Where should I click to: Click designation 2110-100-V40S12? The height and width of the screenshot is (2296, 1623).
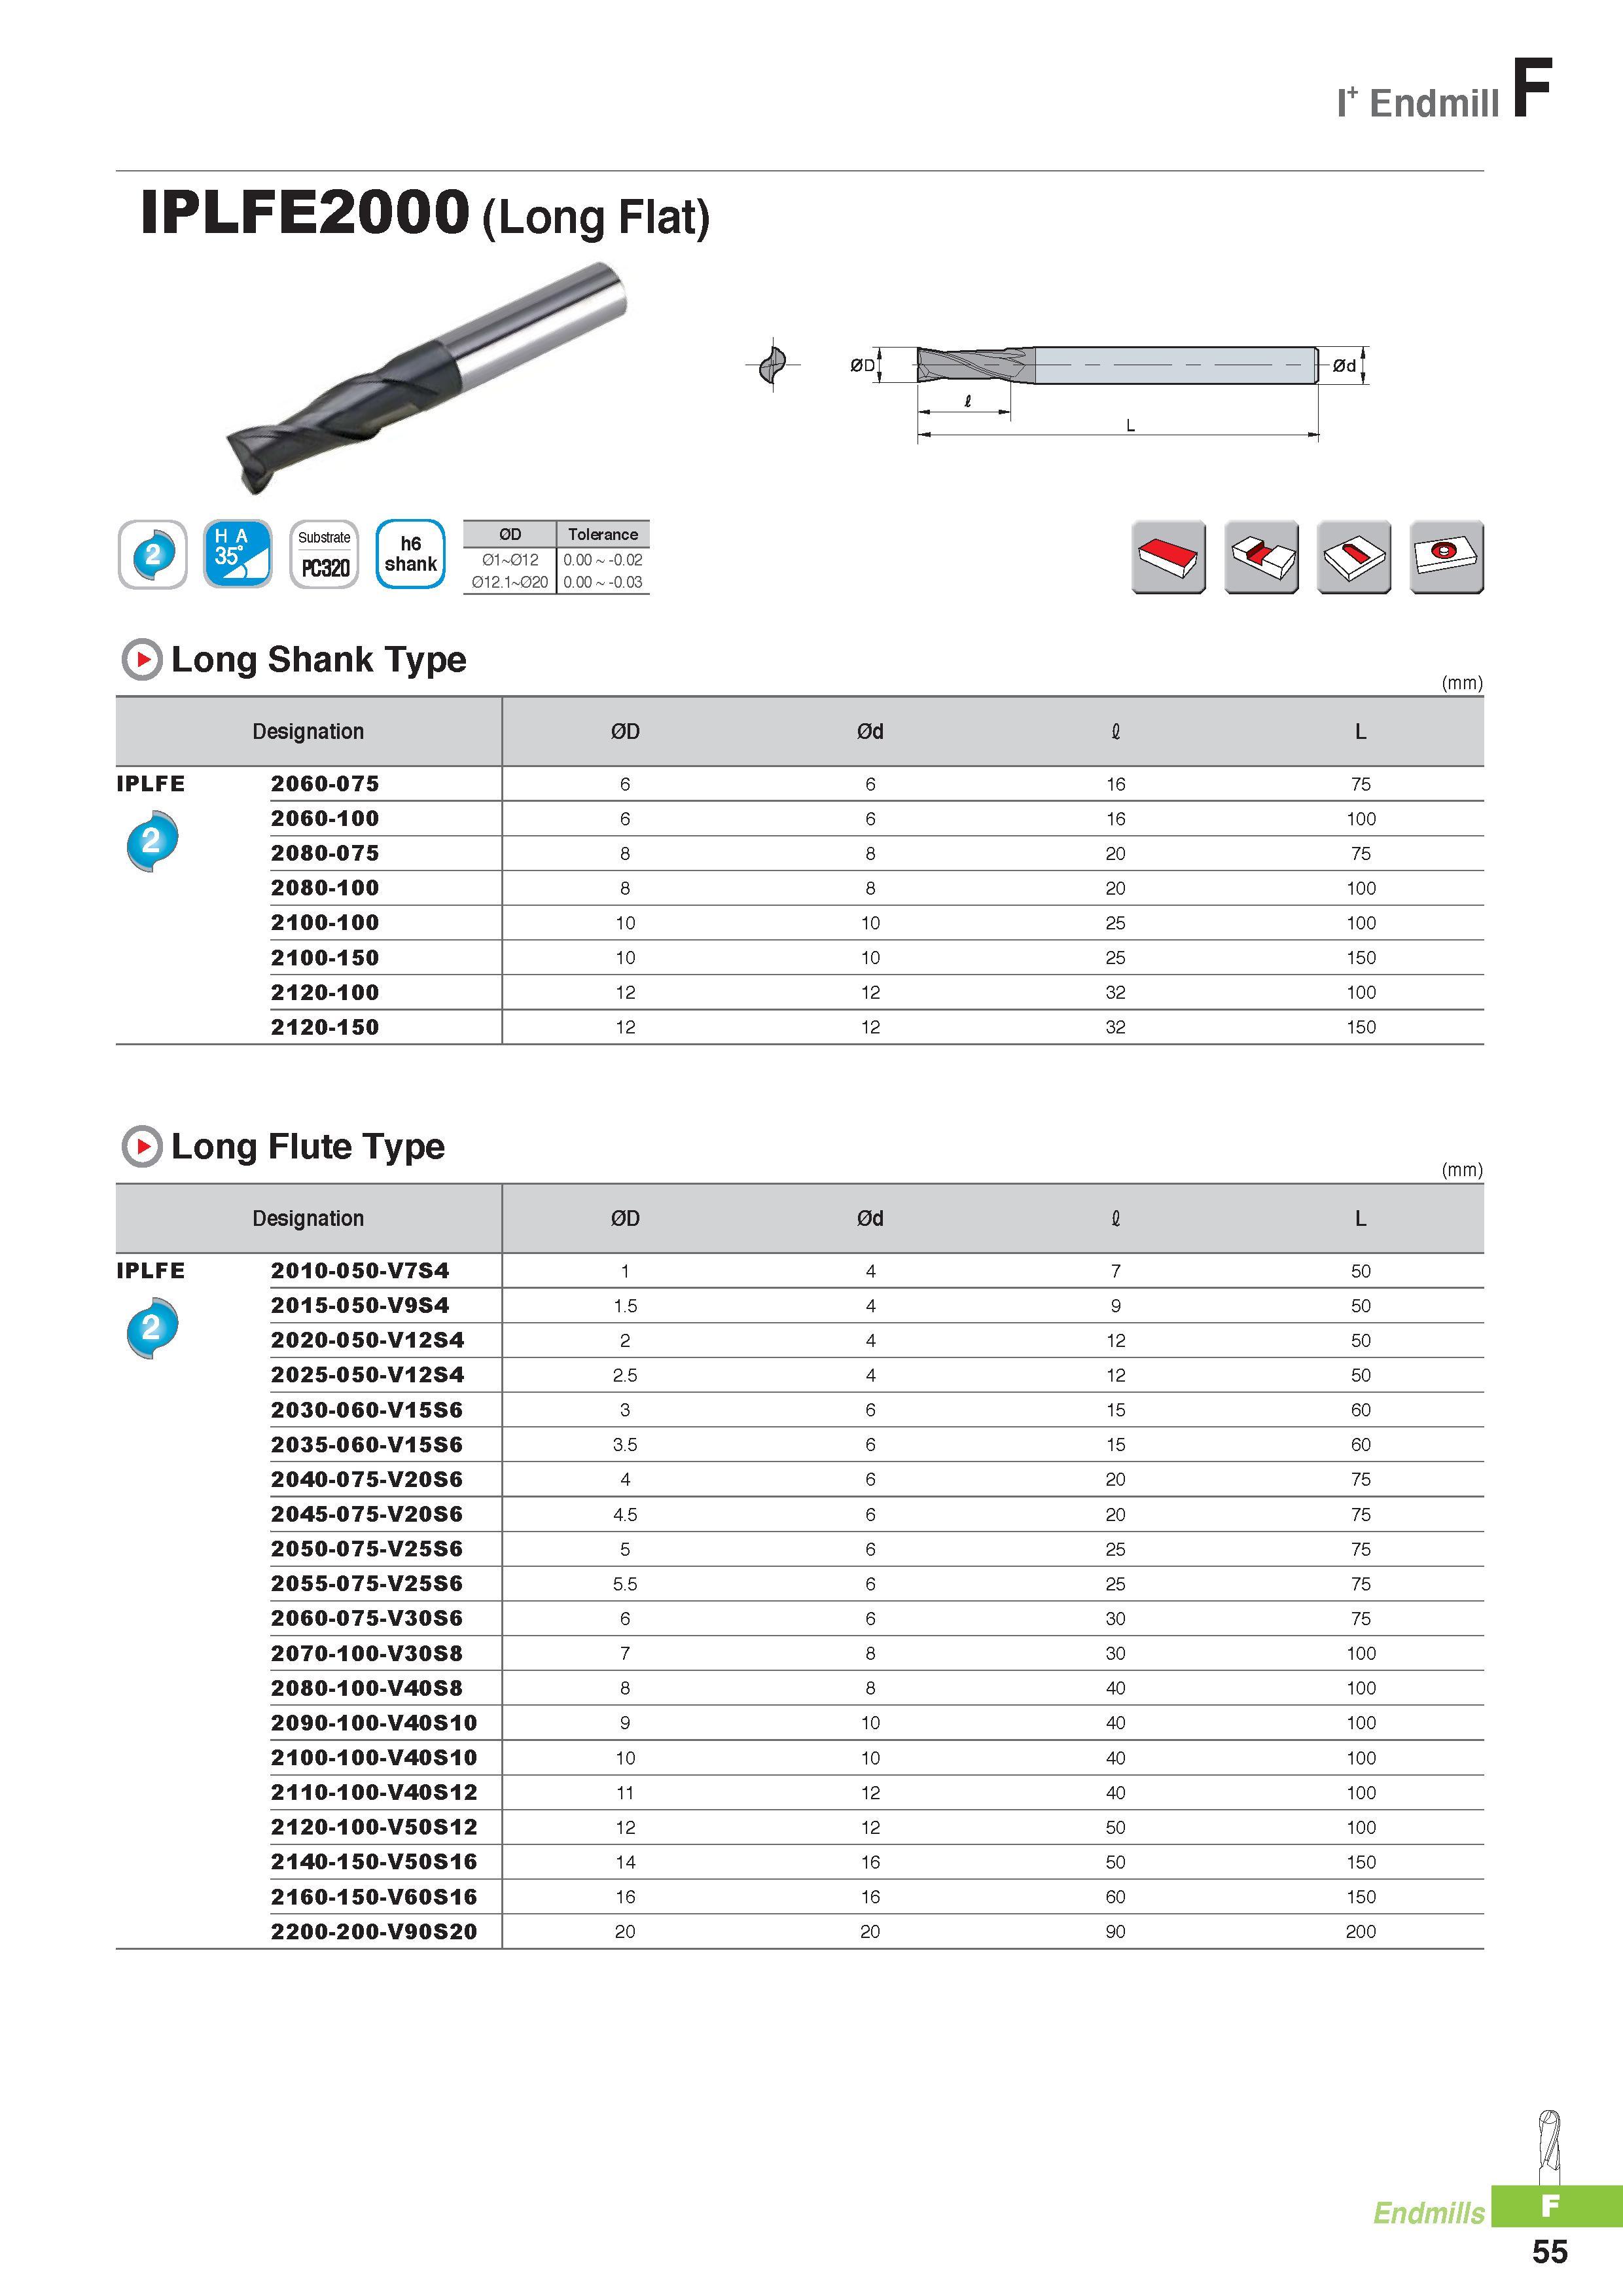pyautogui.click(x=374, y=1792)
